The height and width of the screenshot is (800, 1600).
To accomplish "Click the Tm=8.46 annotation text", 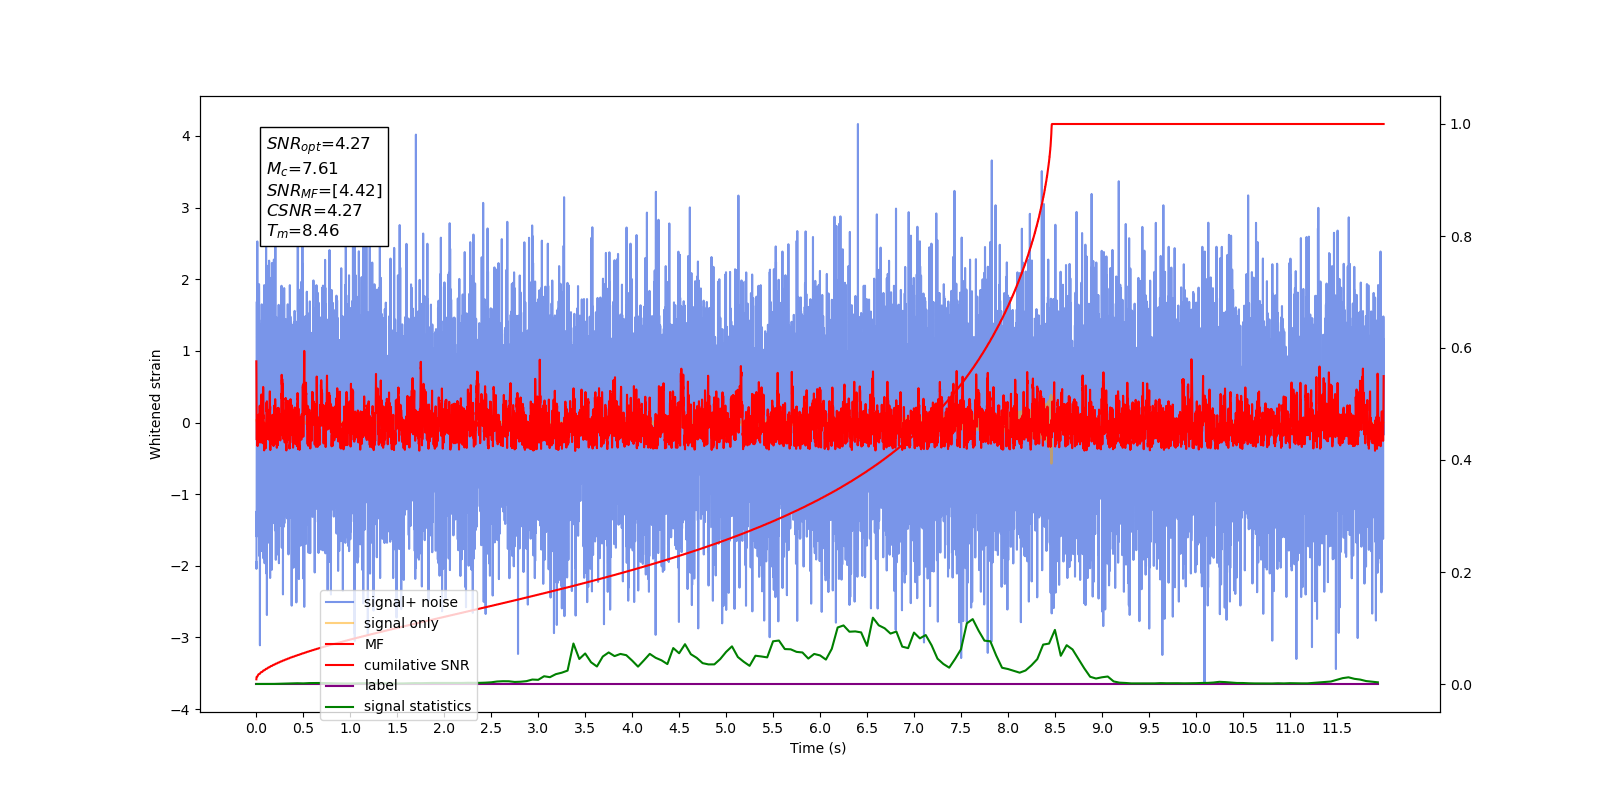I will coord(302,231).
